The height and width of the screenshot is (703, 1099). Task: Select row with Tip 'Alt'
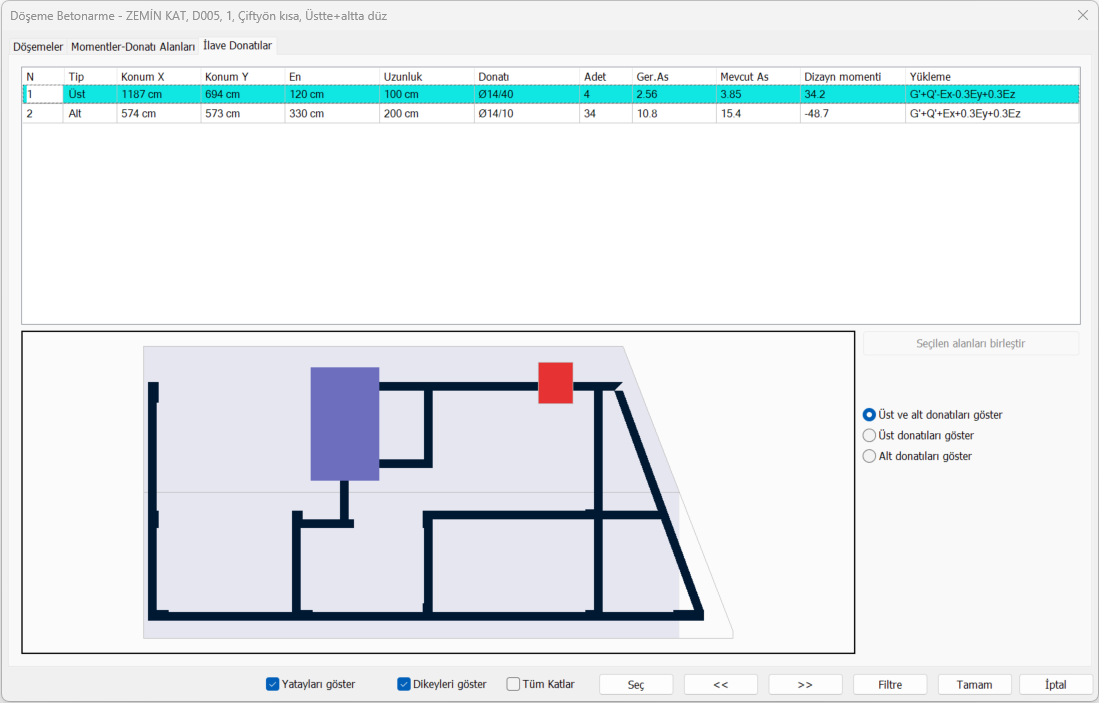click(551, 113)
